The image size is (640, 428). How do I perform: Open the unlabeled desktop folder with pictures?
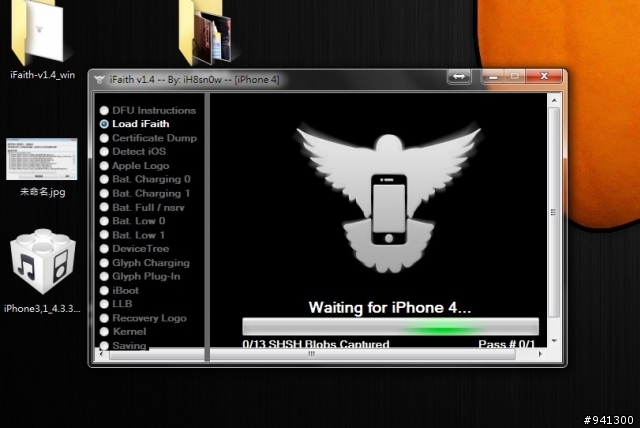pos(206,33)
